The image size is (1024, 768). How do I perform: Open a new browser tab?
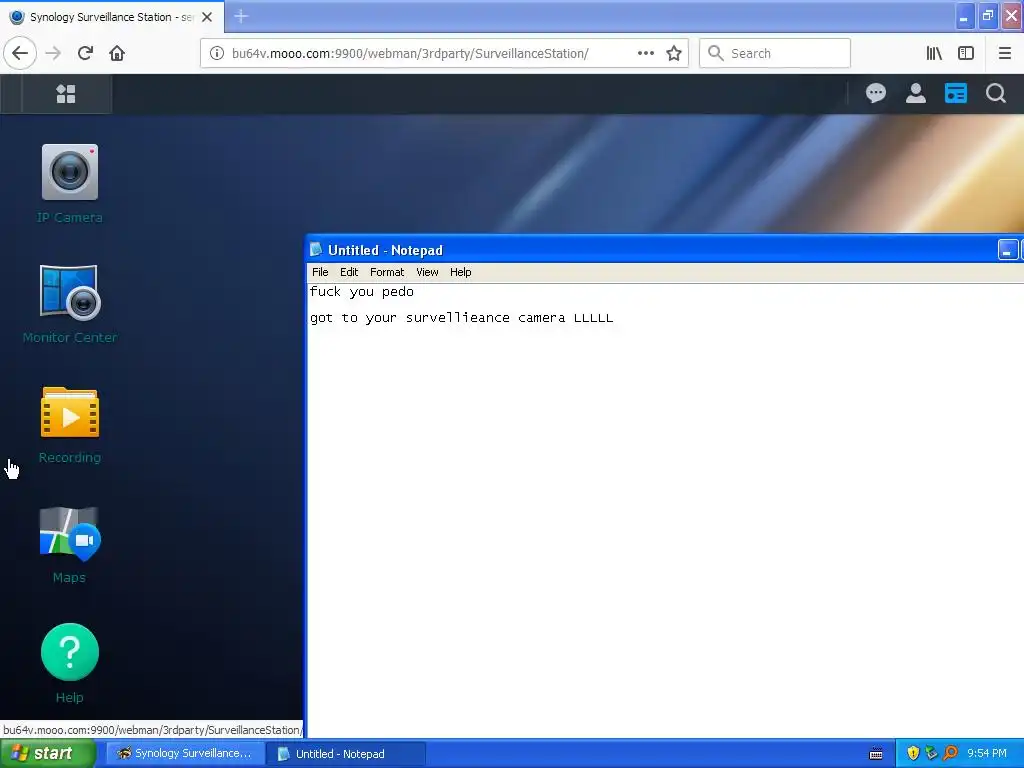(241, 16)
